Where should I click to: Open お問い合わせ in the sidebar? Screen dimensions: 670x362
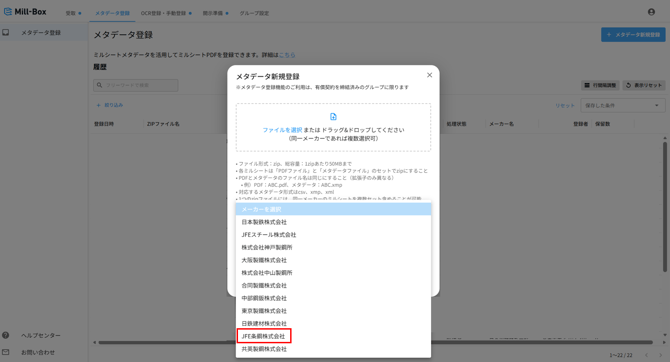[x=38, y=353]
